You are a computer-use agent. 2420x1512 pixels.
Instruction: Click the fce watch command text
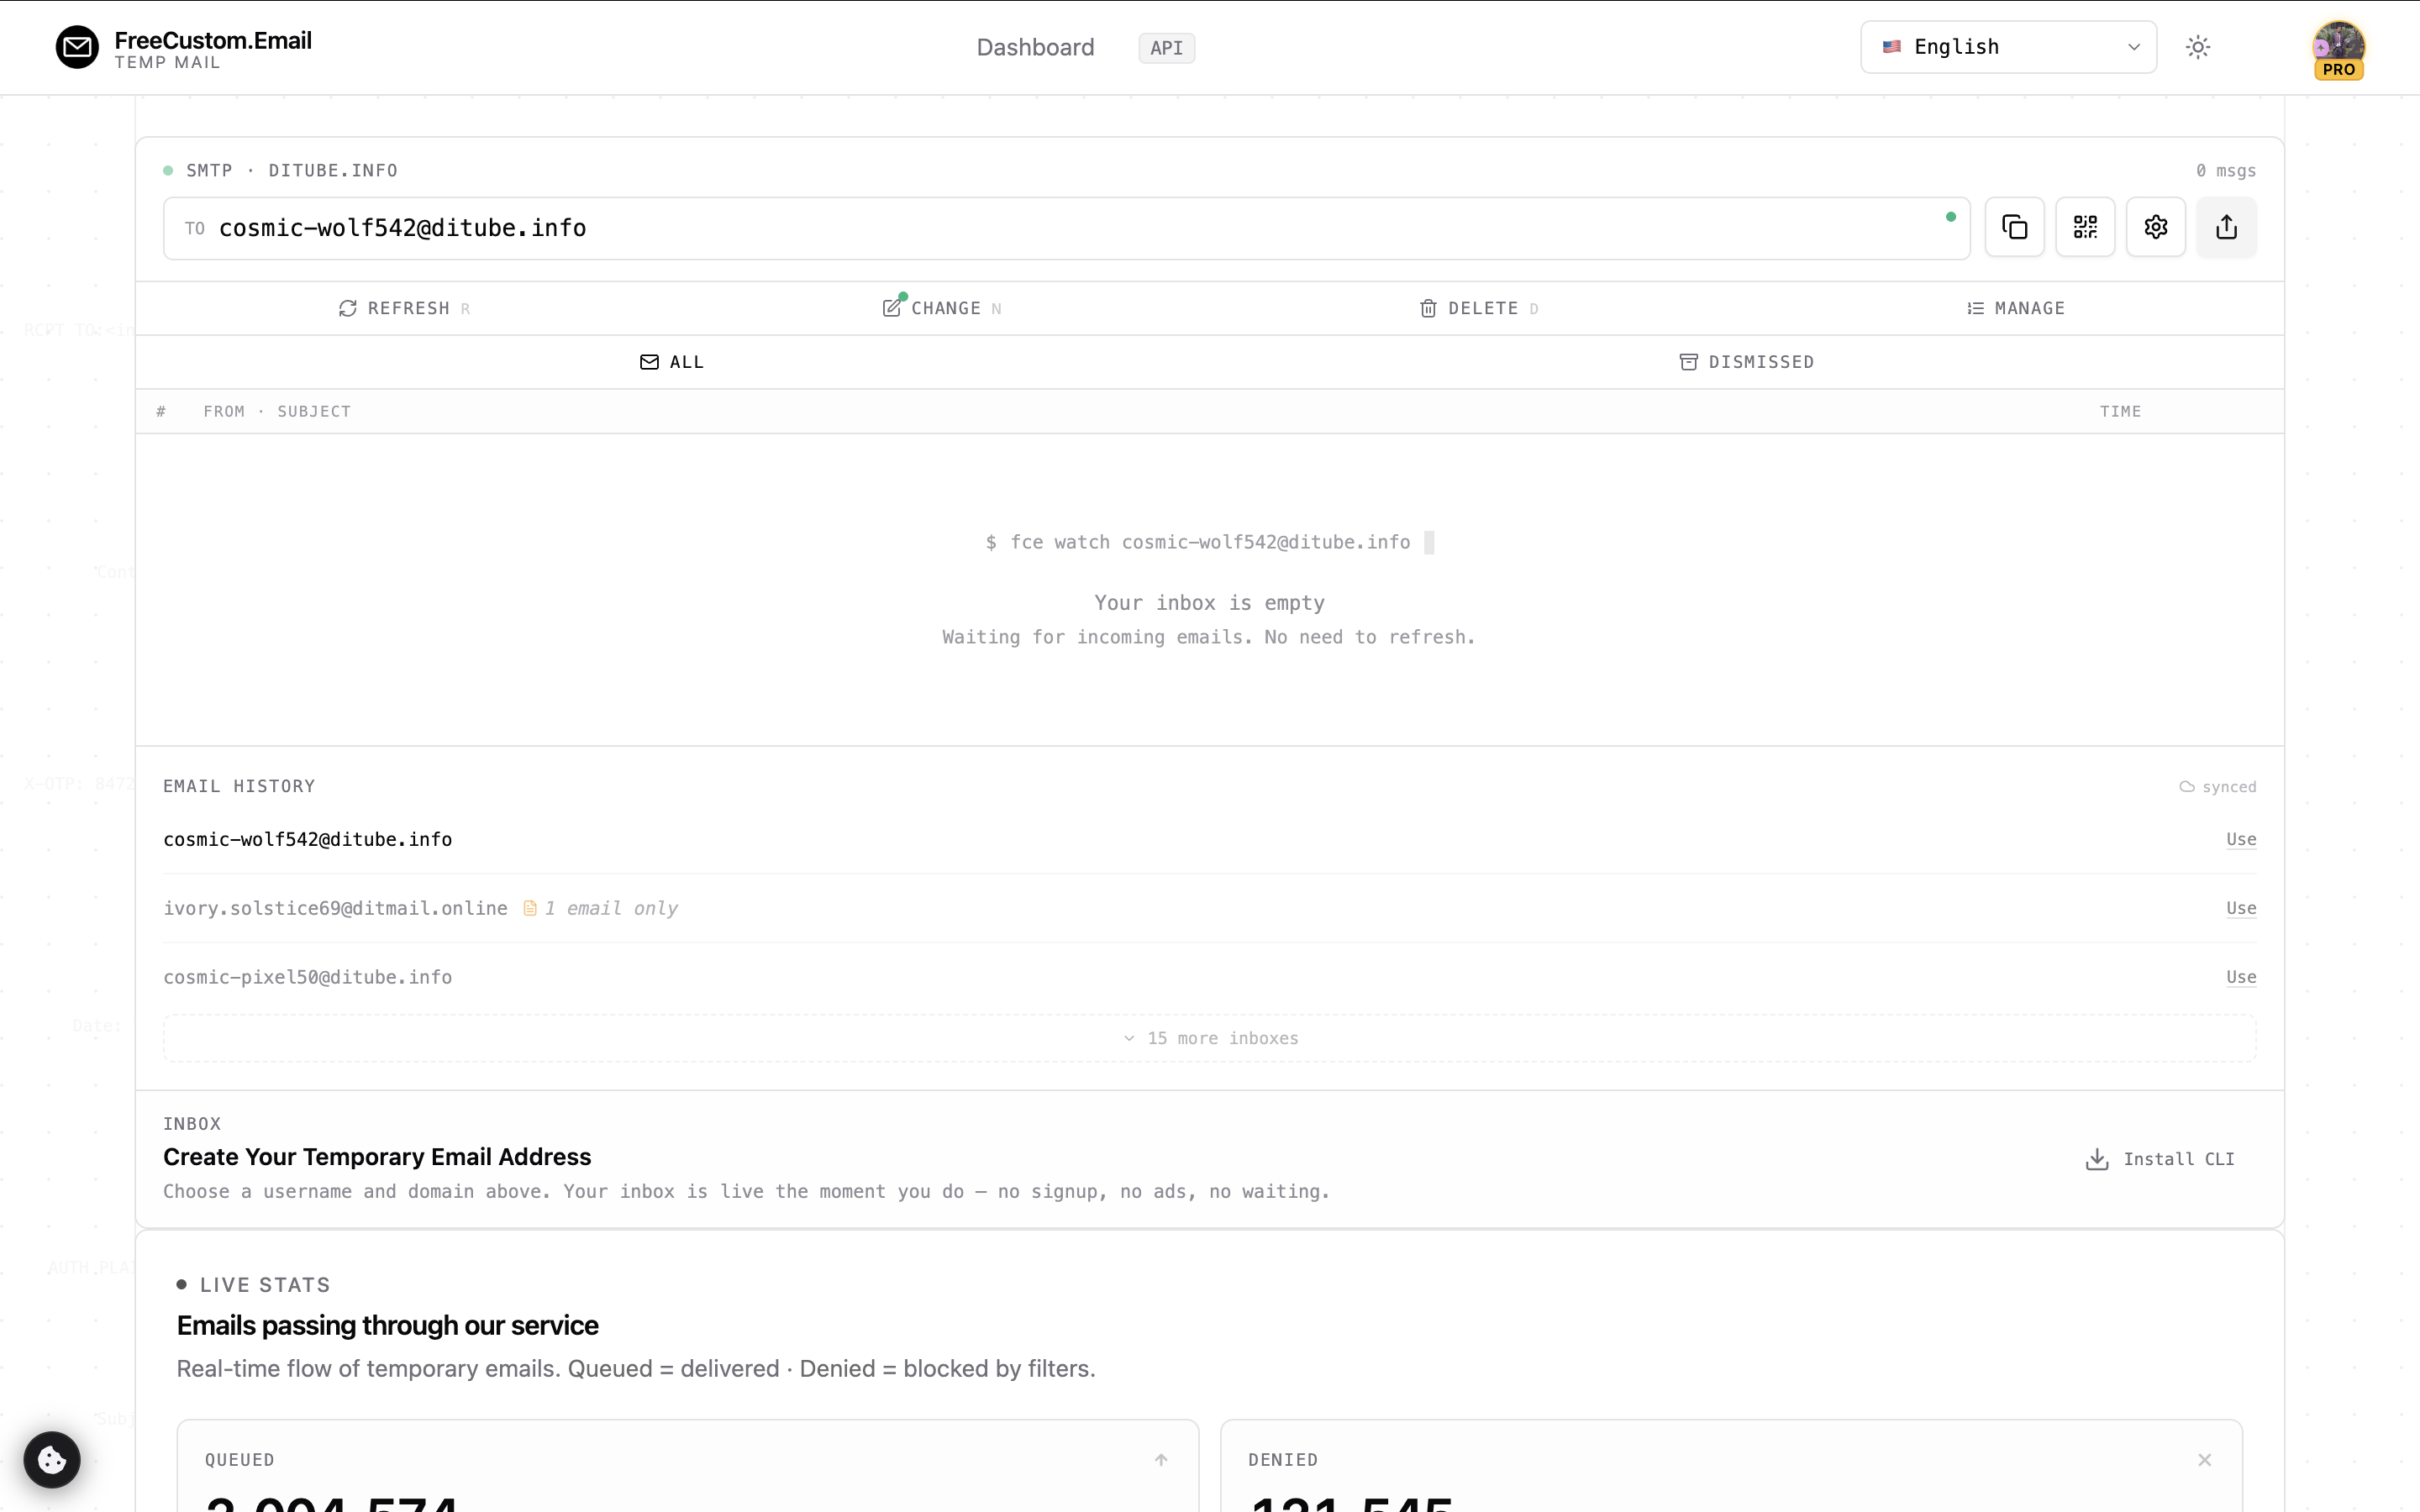[x=1210, y=542]
